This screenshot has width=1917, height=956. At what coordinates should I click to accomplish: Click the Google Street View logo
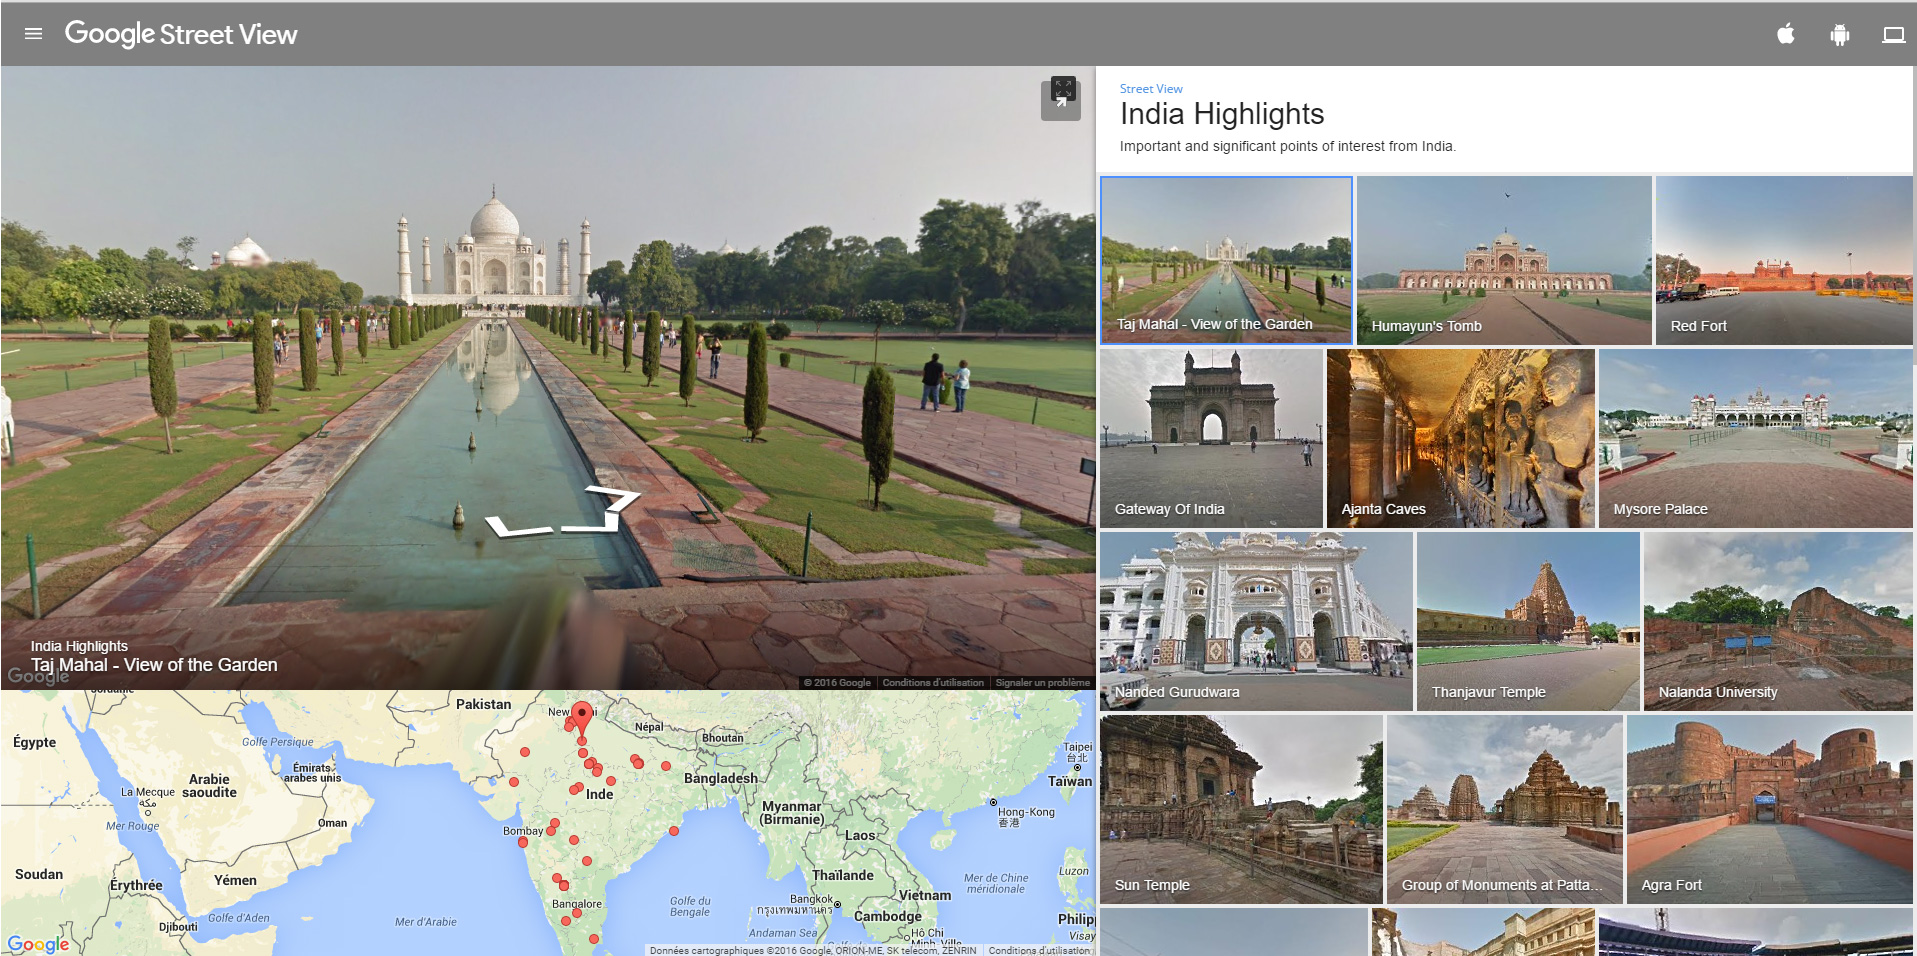coord(181,34)
